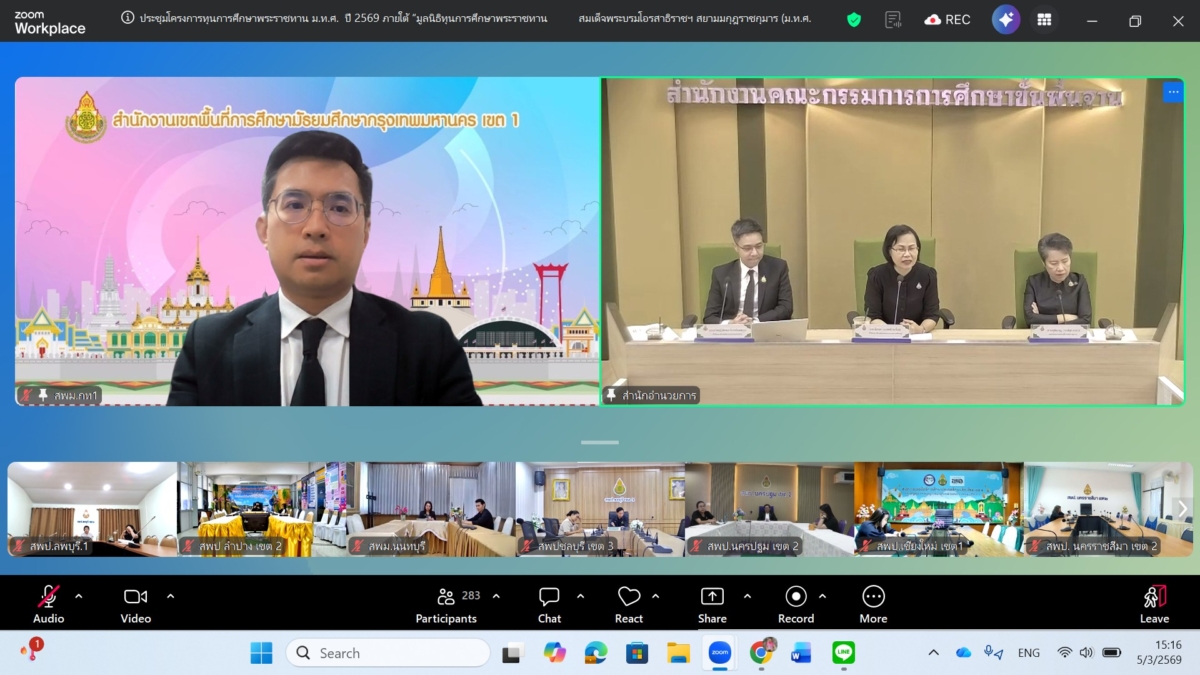Expand the Share options arrow
The height and width of the screenshot is (675, 1200).
tap(747, 596)
